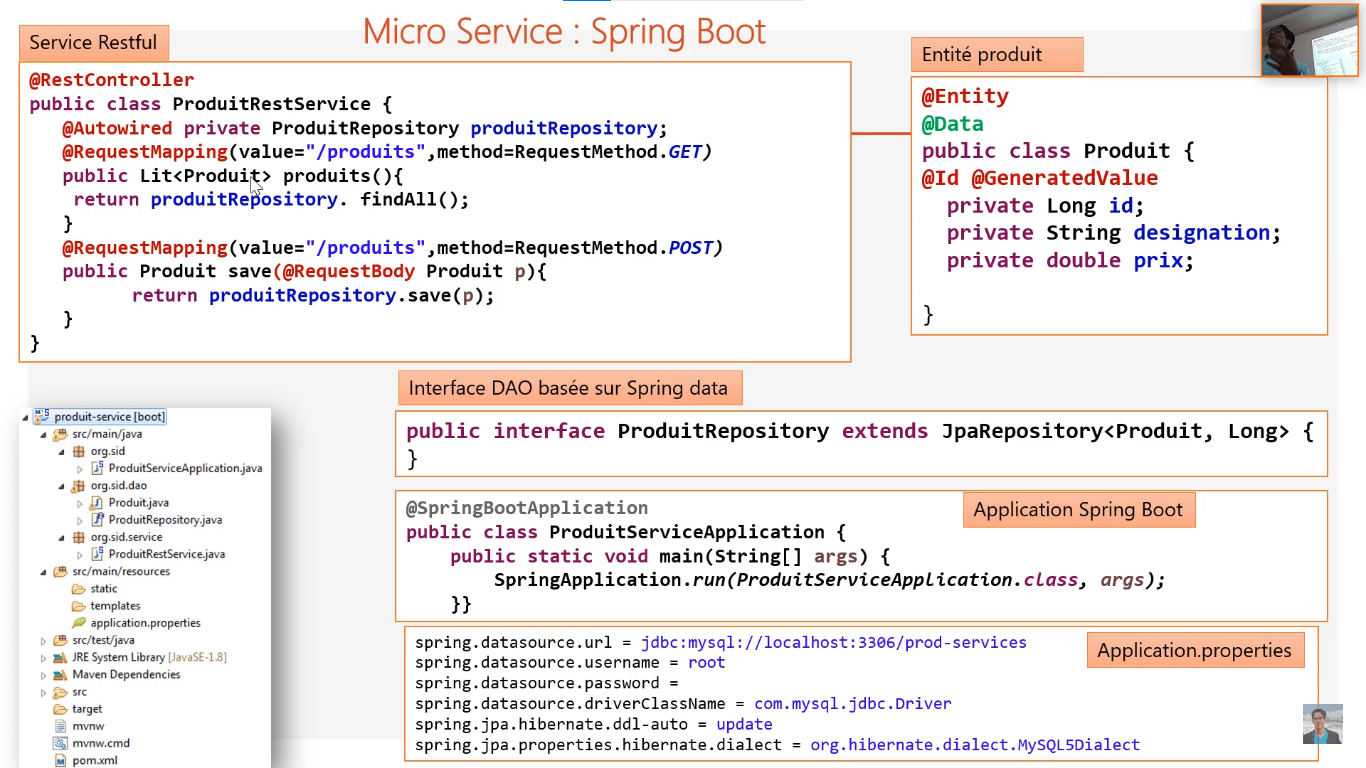Image resolution: width=1366 pixels, height=768 pixels.
Task: Click the 'update' ddl-auto value
Action: (x=744, y=724)
